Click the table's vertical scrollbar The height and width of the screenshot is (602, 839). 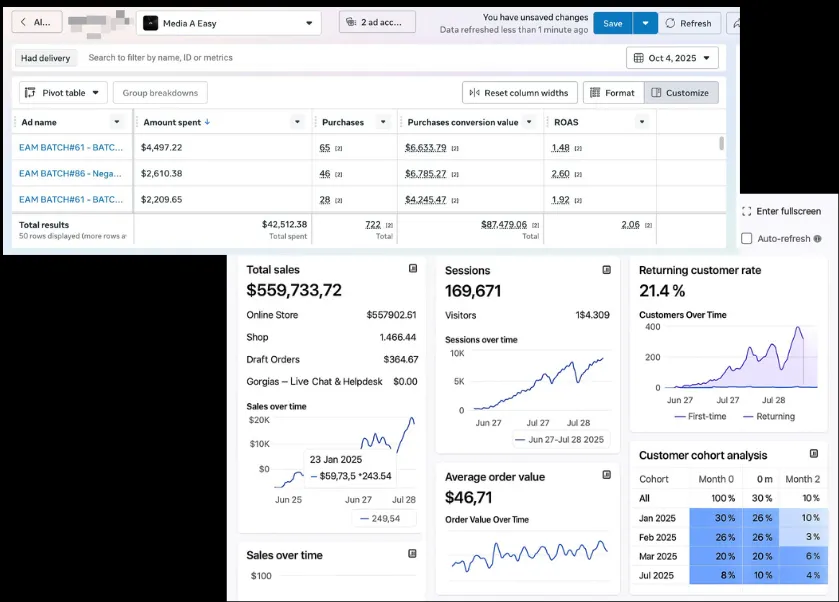tap(721, 144)
